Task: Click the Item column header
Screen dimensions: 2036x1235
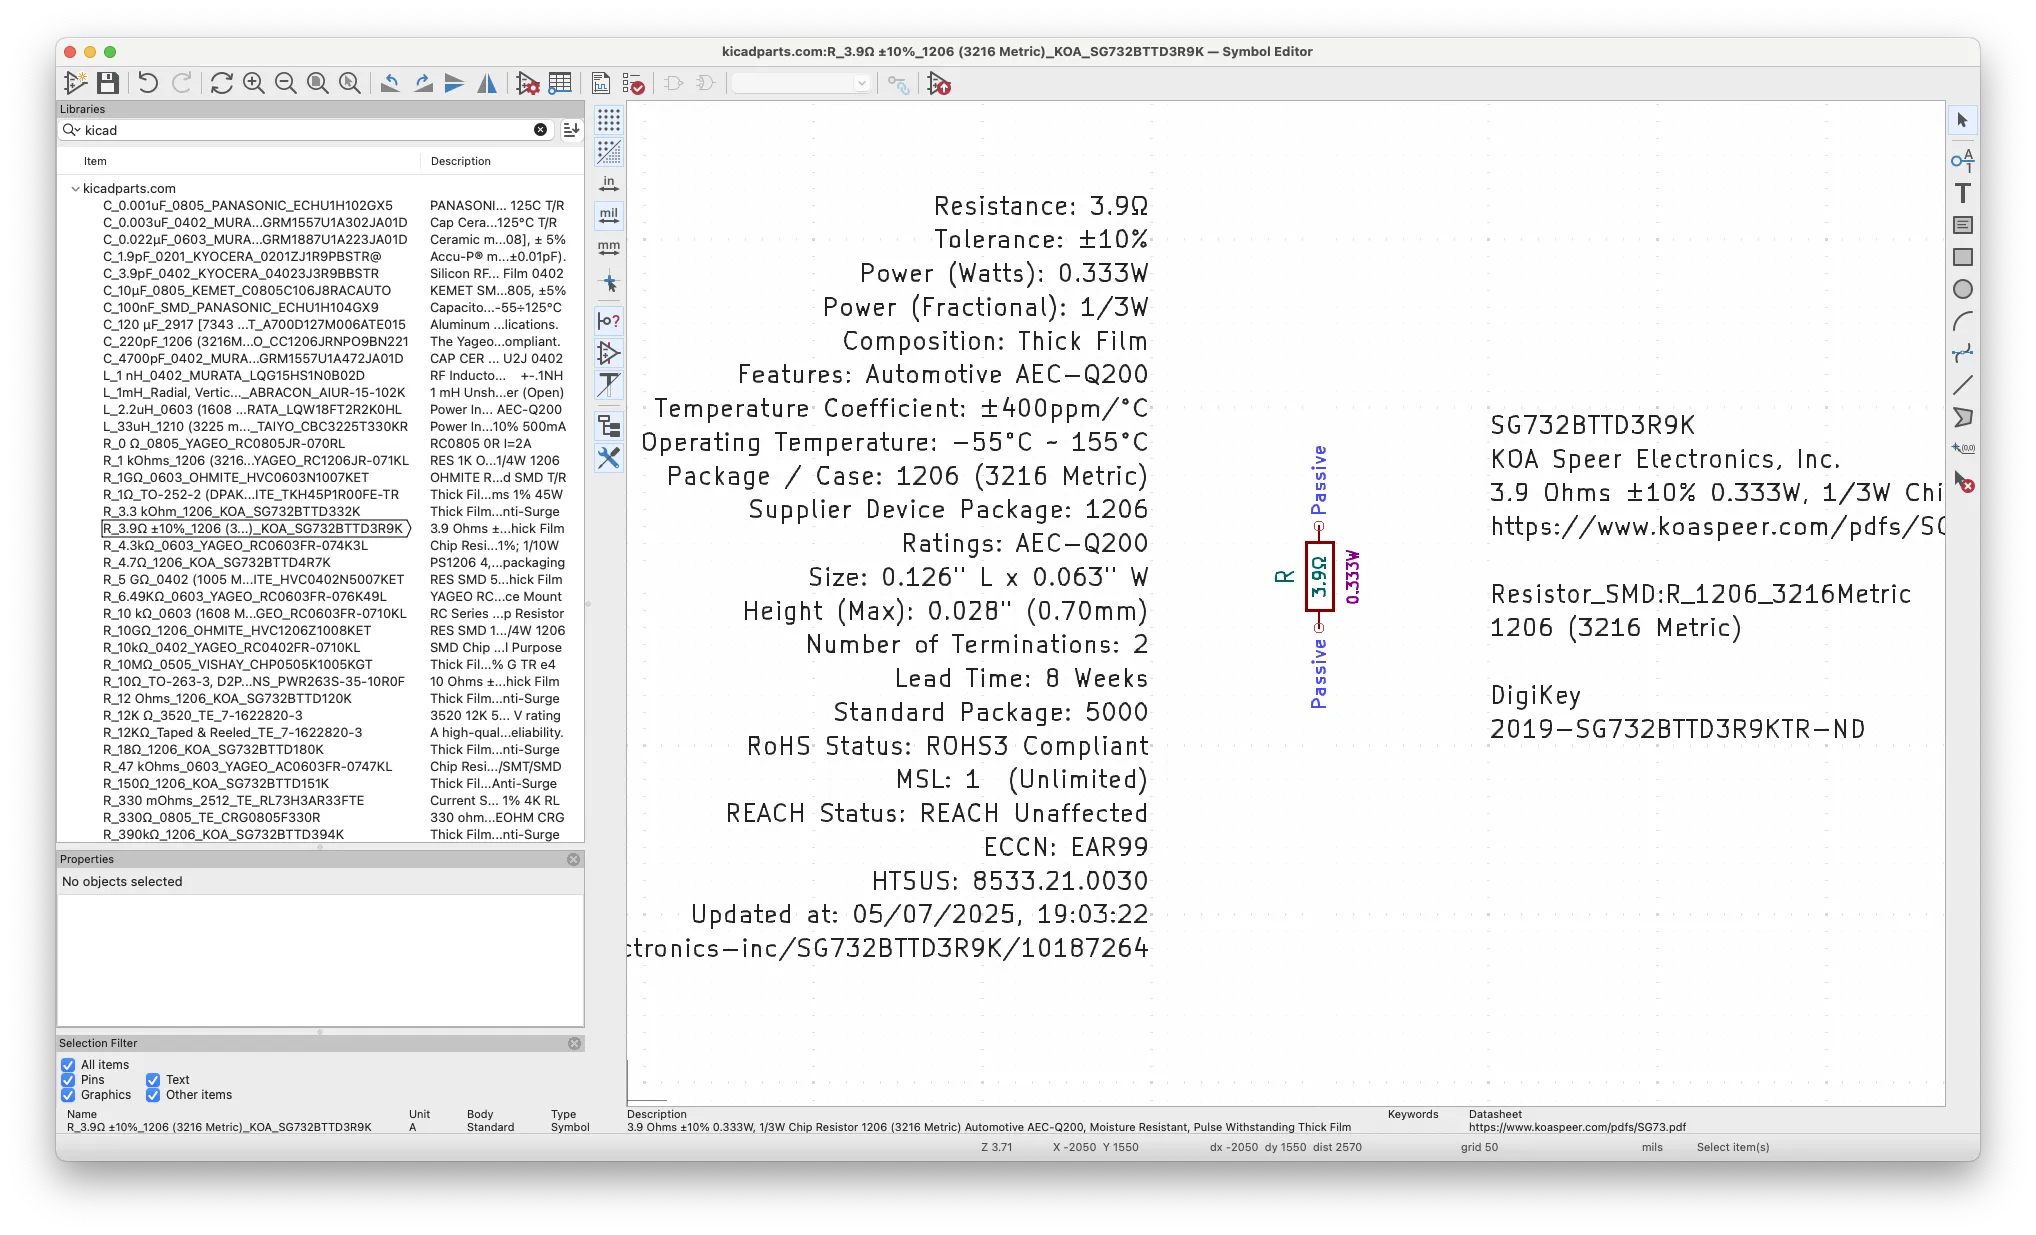Action: pos(95,161)
